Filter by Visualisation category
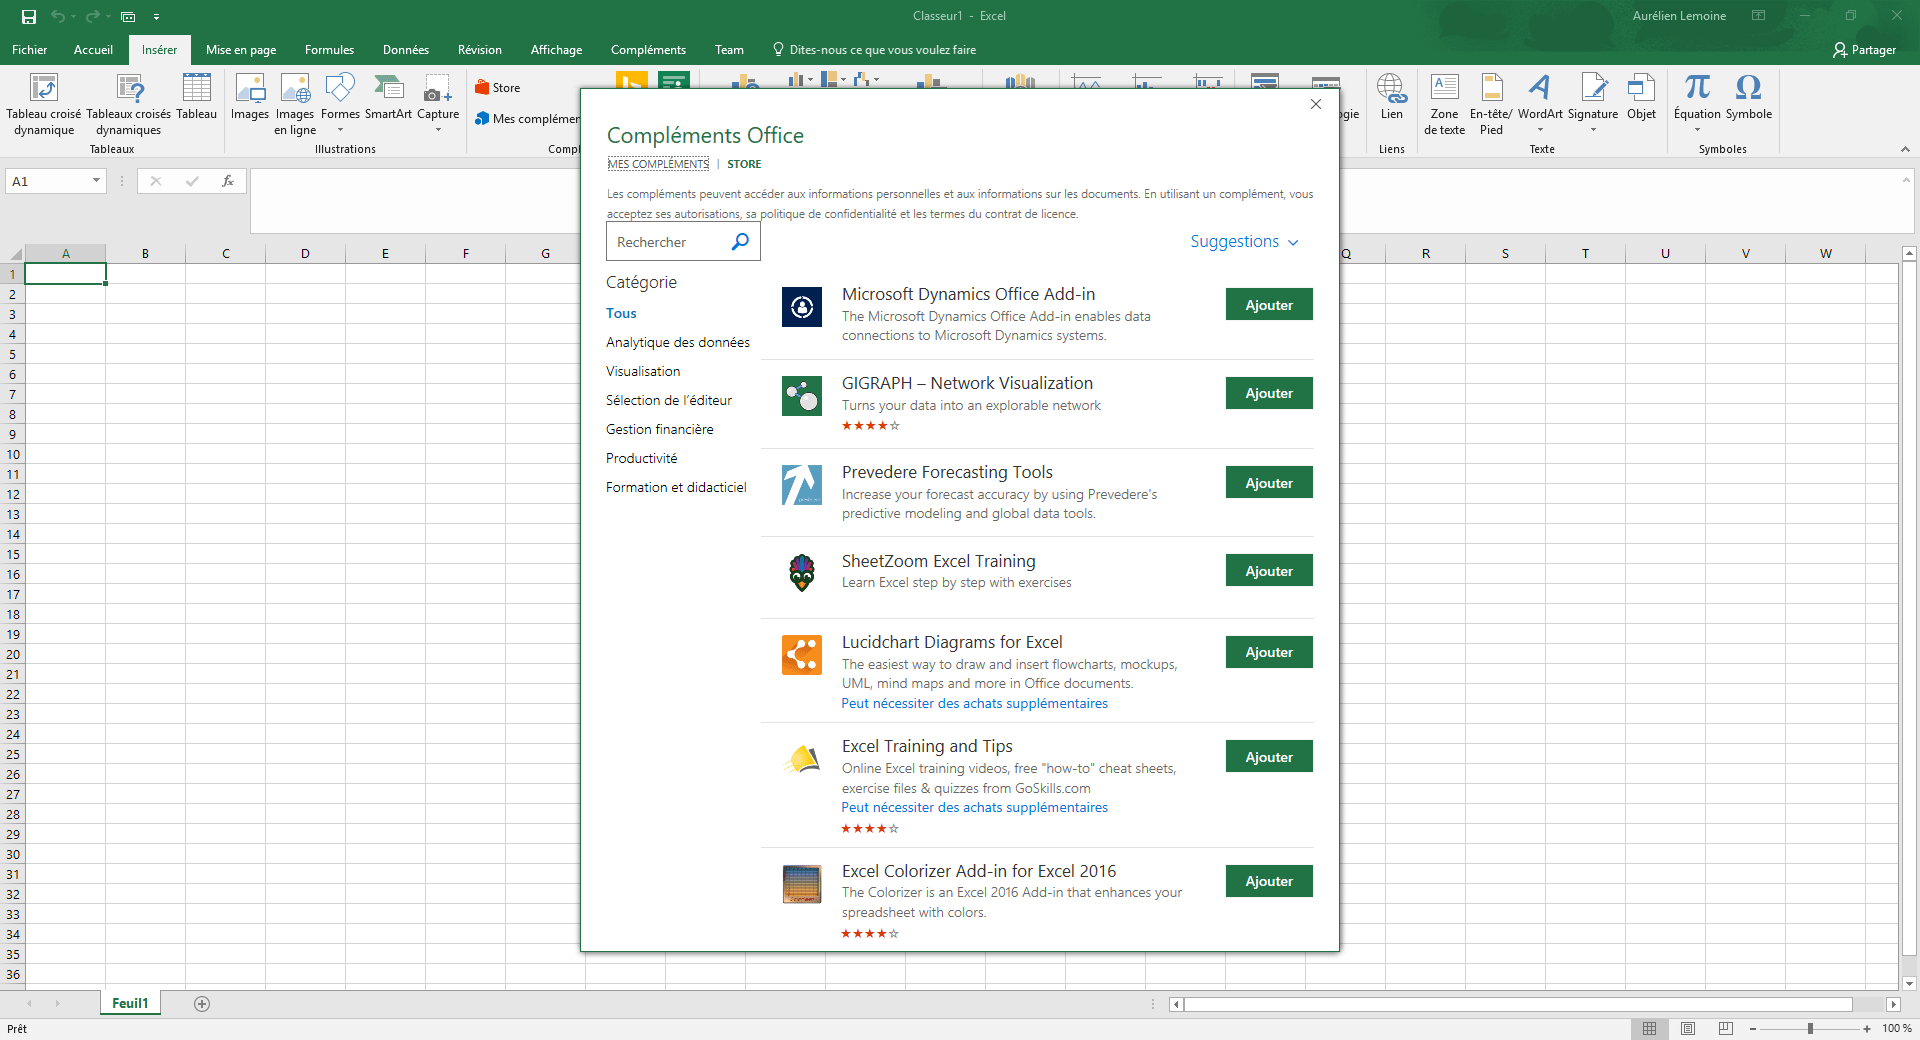 coord(643,371)
